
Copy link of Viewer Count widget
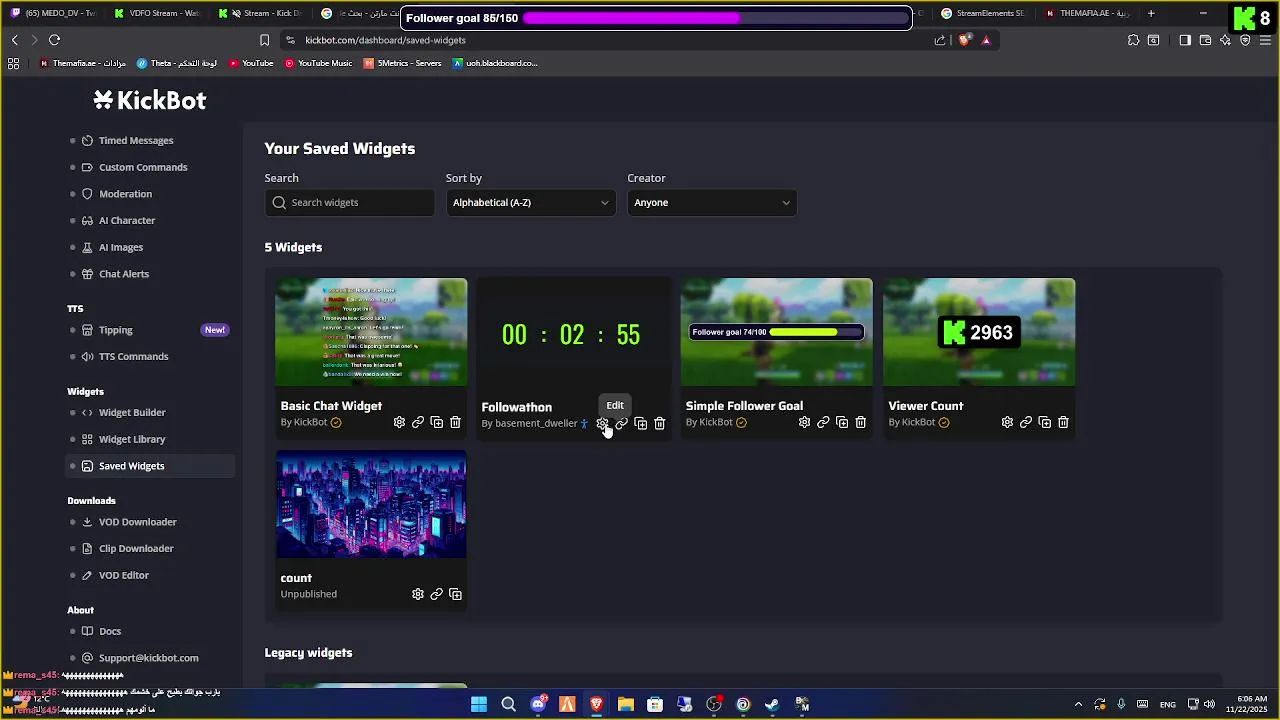coord(1026,422)
